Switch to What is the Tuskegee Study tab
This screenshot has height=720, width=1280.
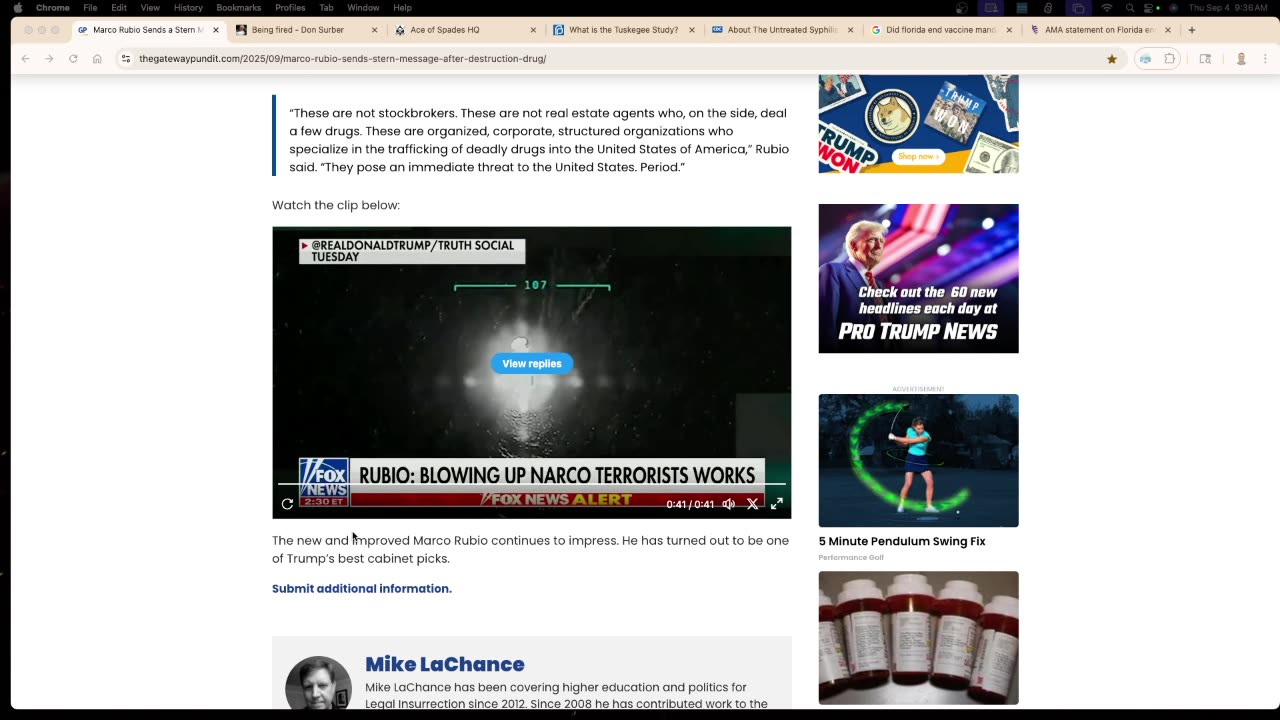(623, 30)
